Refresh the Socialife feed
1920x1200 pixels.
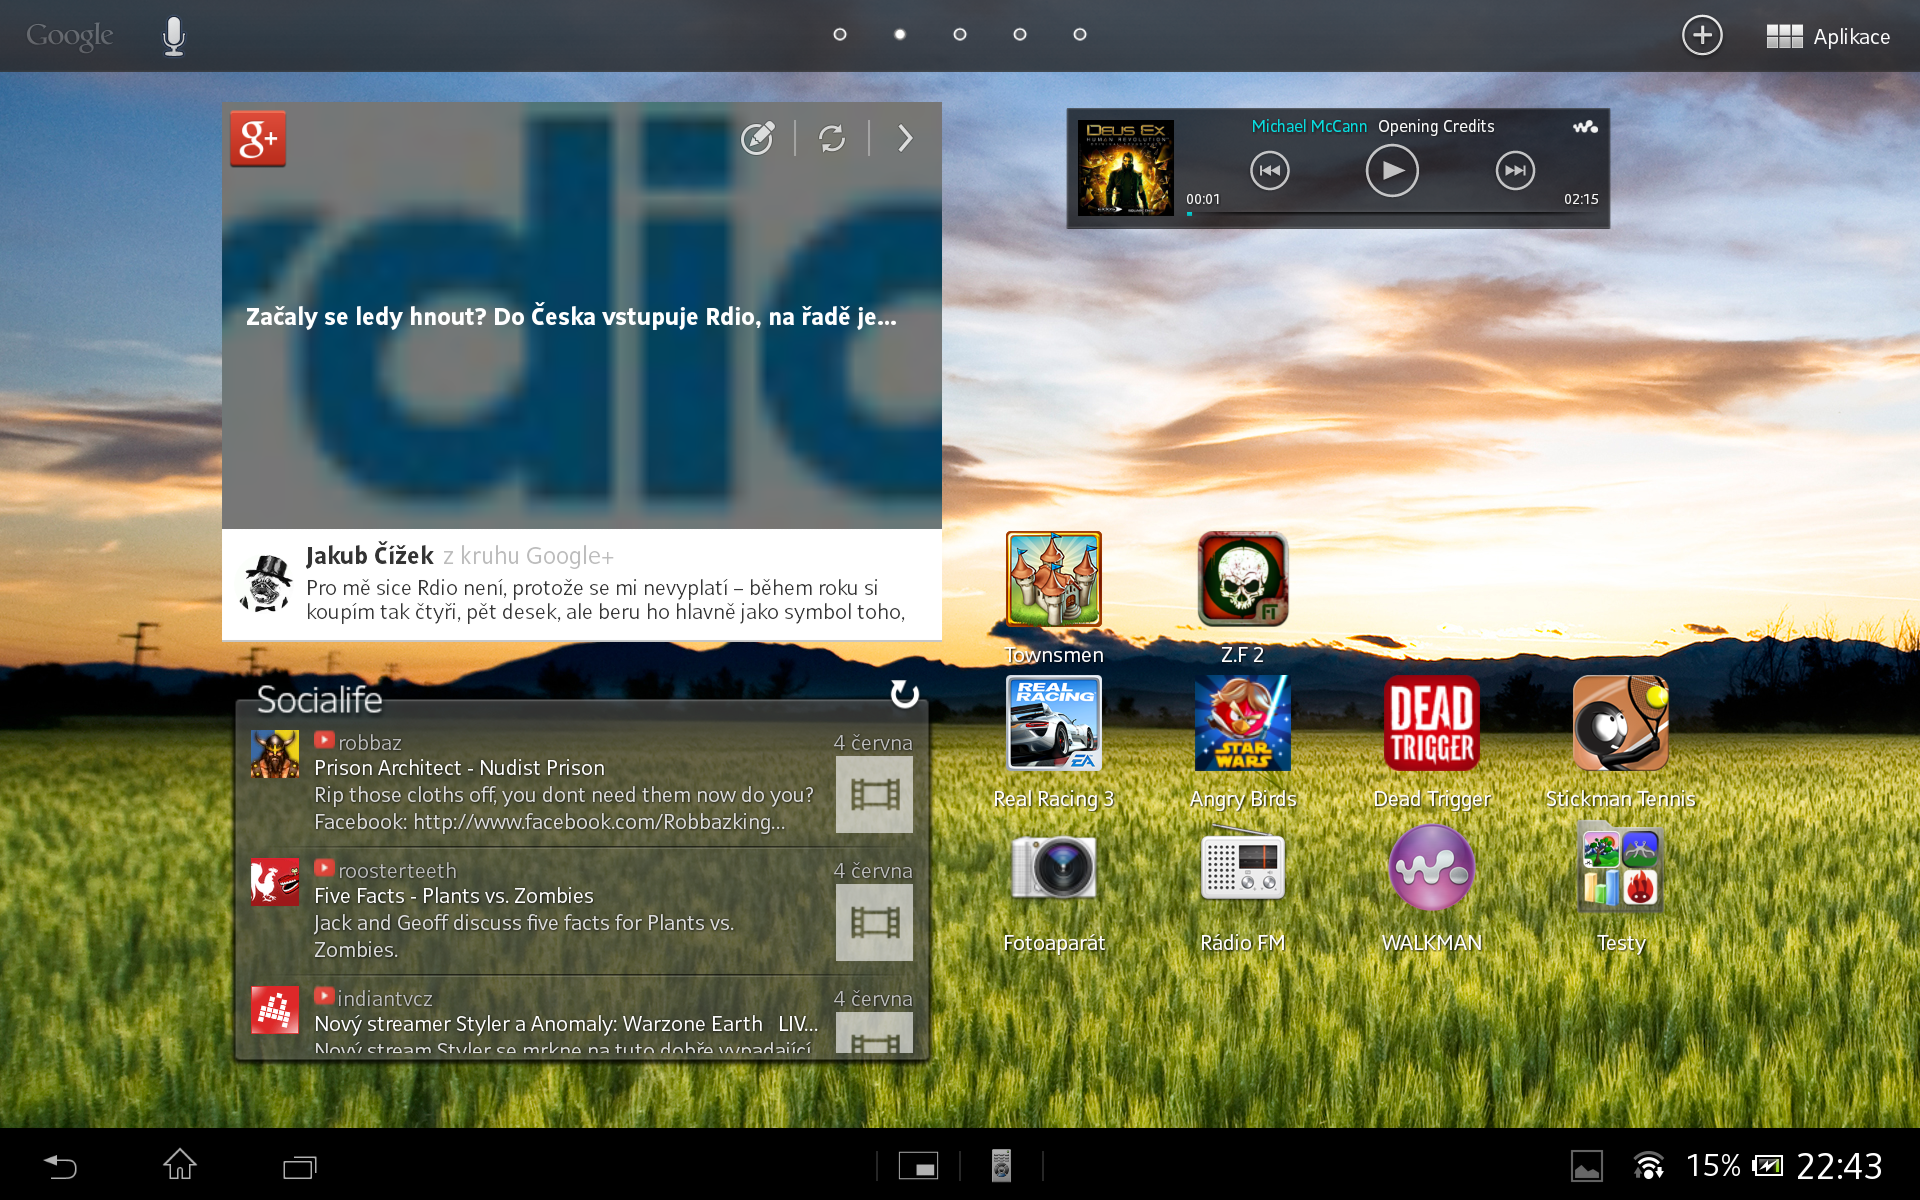click(x=903, y=694)
